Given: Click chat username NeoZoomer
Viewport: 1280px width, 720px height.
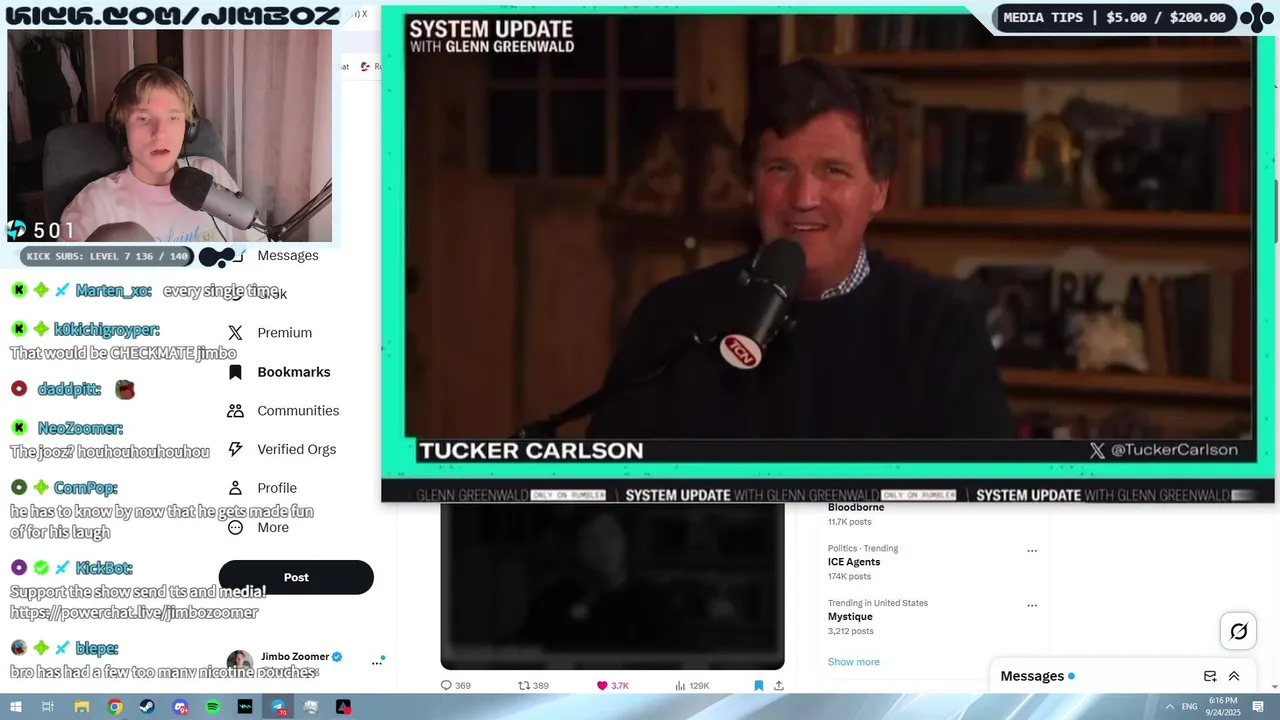Looking at the screenshot, I should click(x=80, y=429).
